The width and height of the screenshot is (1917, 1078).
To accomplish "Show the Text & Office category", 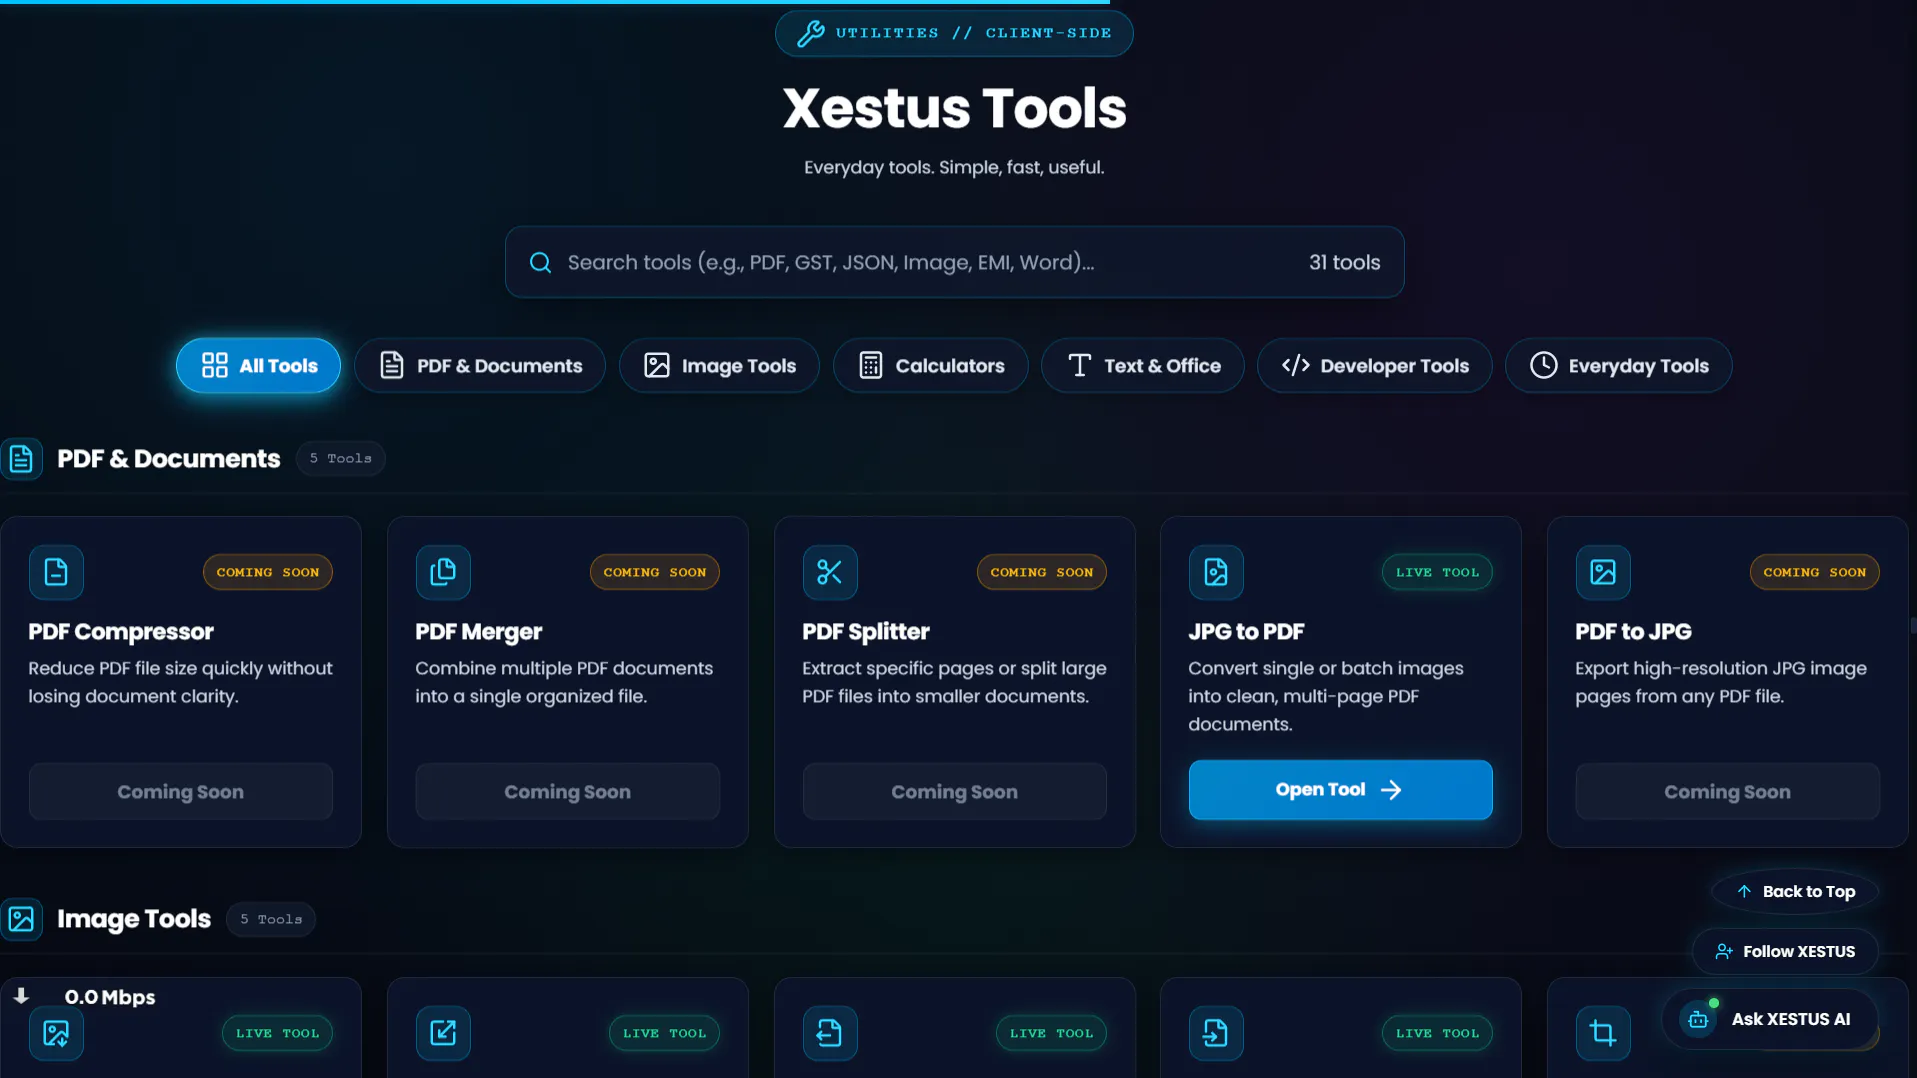I will tap(1142, 366).
